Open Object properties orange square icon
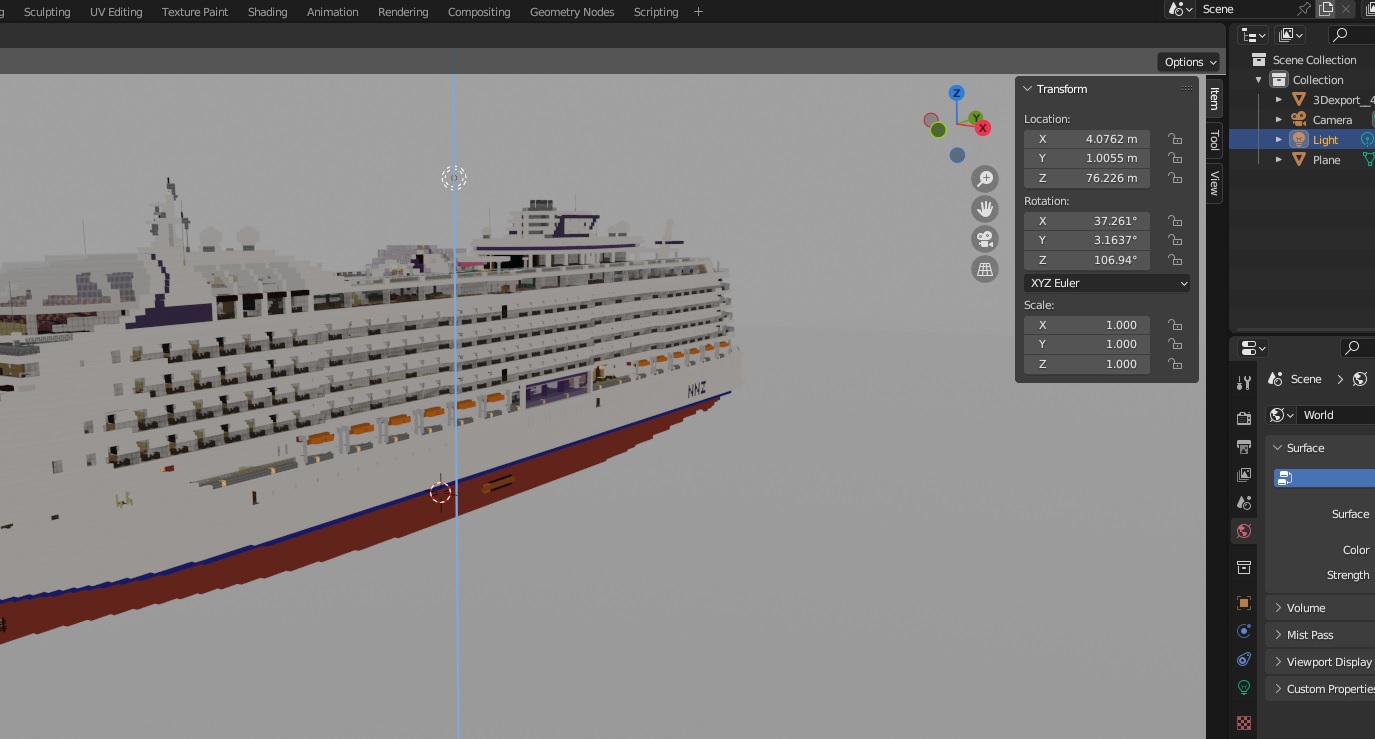The width and height of the screenshot is (1375, 739). pyautogui.click(x=1244, y=603)
